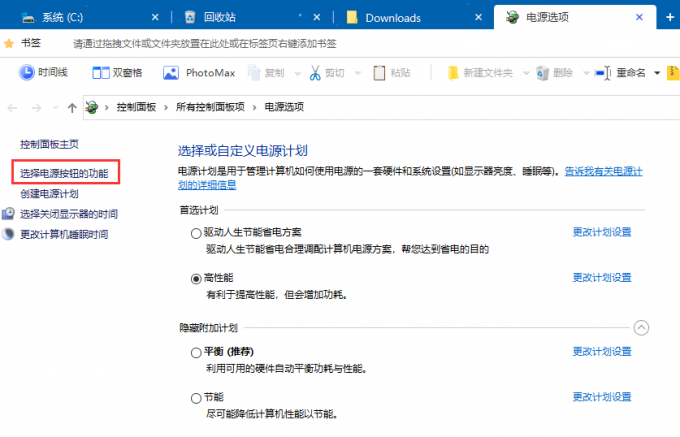Click the 新建文件夹 new folder icon

453,73
